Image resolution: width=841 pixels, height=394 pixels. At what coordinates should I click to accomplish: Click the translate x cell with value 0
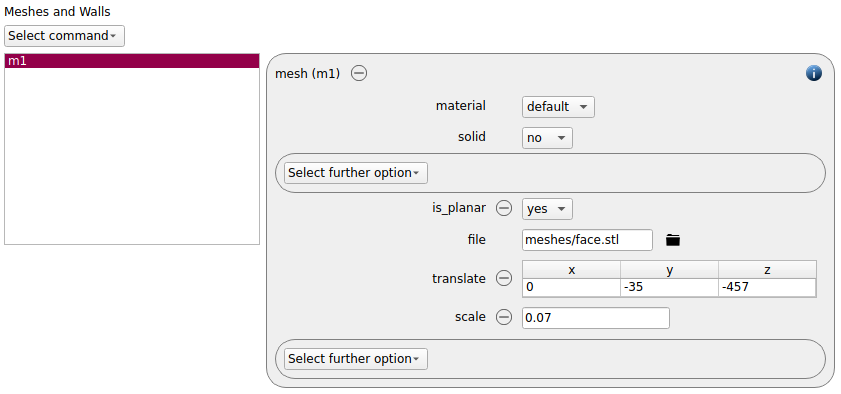(571, 287)
